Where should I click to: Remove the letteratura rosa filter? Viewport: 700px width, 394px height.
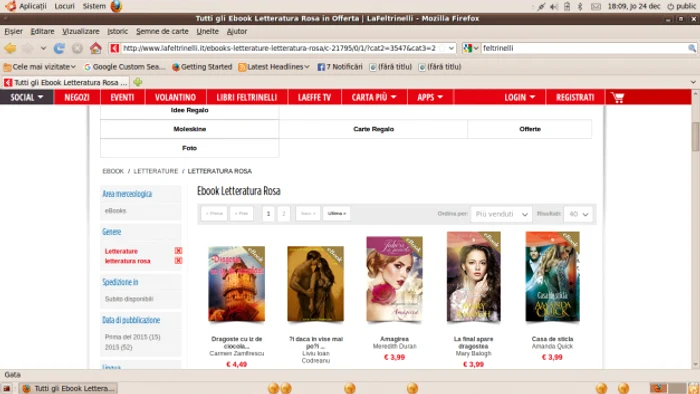click(178, 261)
